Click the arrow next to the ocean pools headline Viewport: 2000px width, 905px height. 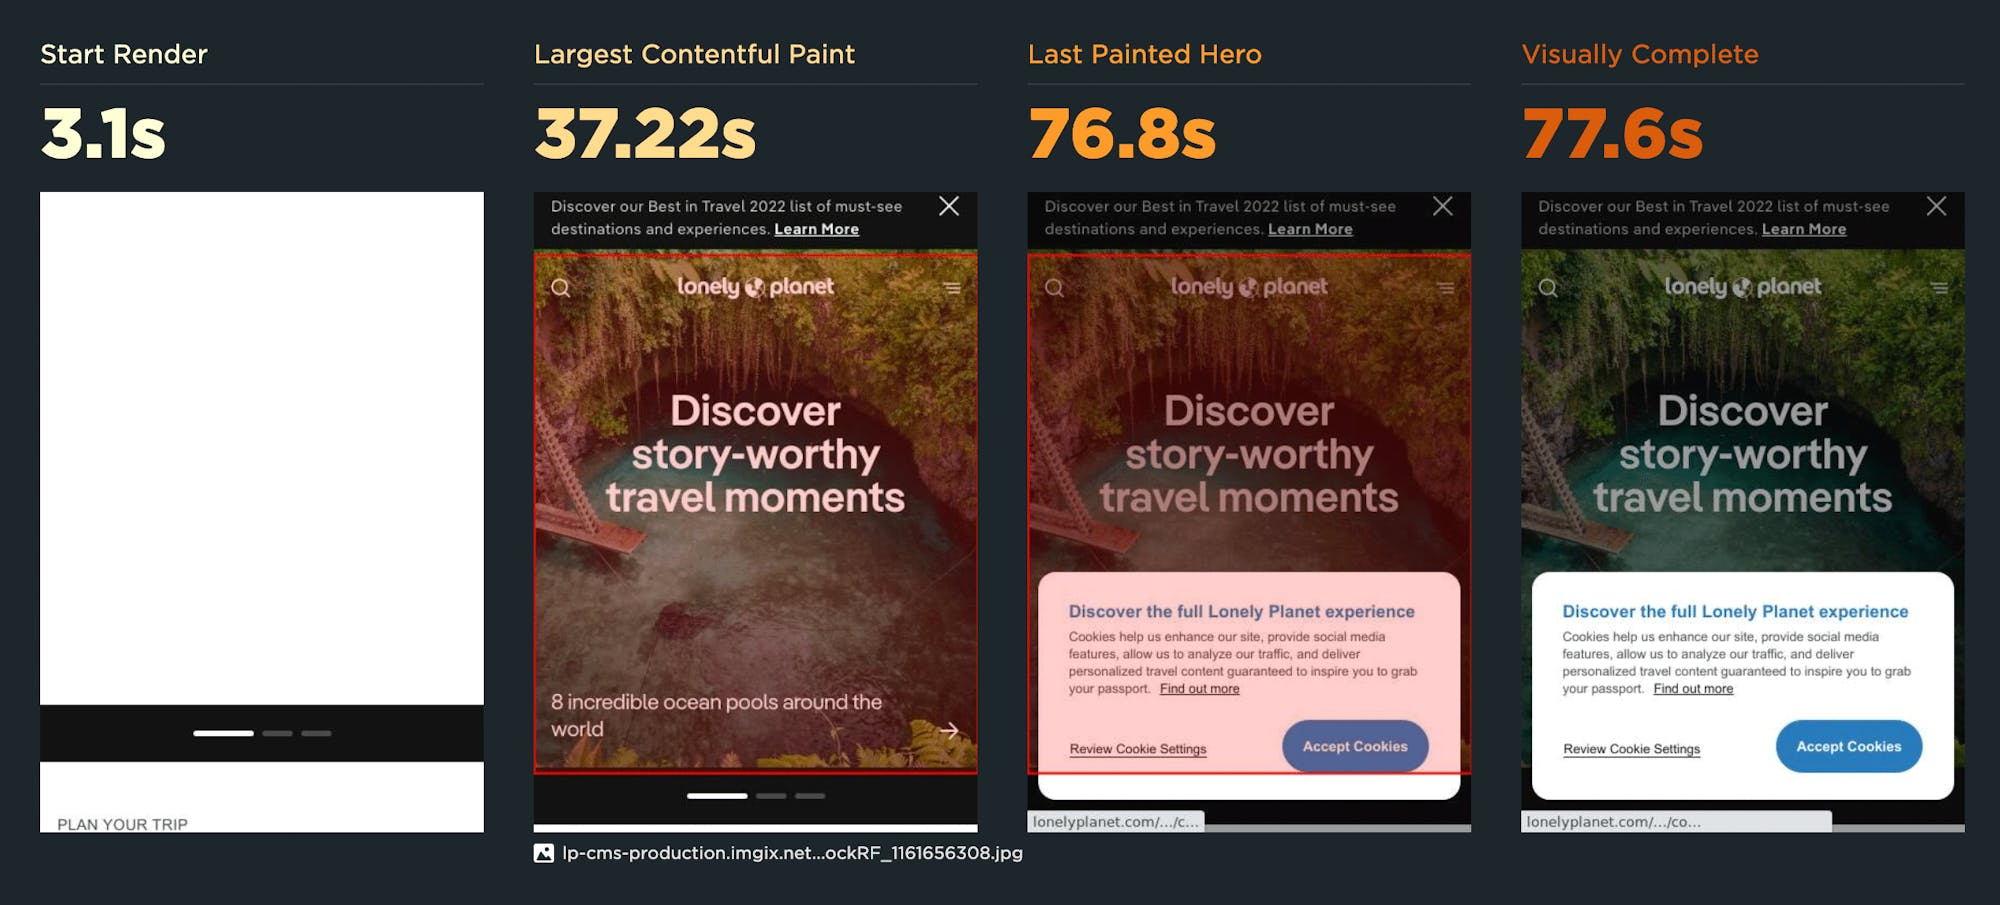click(x=949, y=731)
